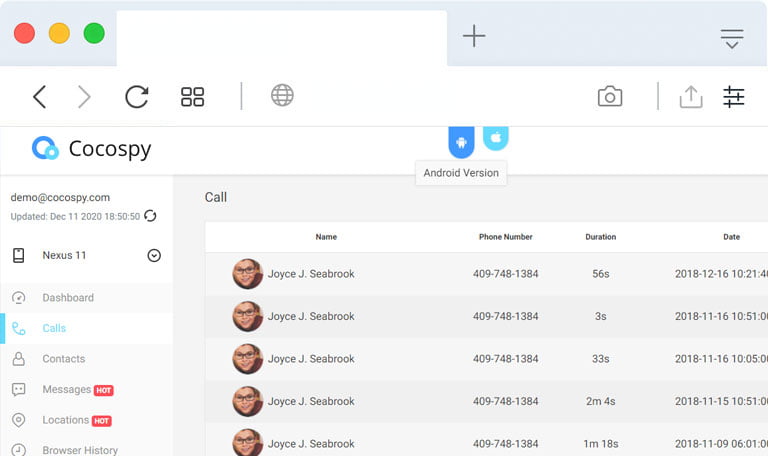Click the avatar in the 56s call row
This screenshot has width=768, height=456.
(247, 274)
